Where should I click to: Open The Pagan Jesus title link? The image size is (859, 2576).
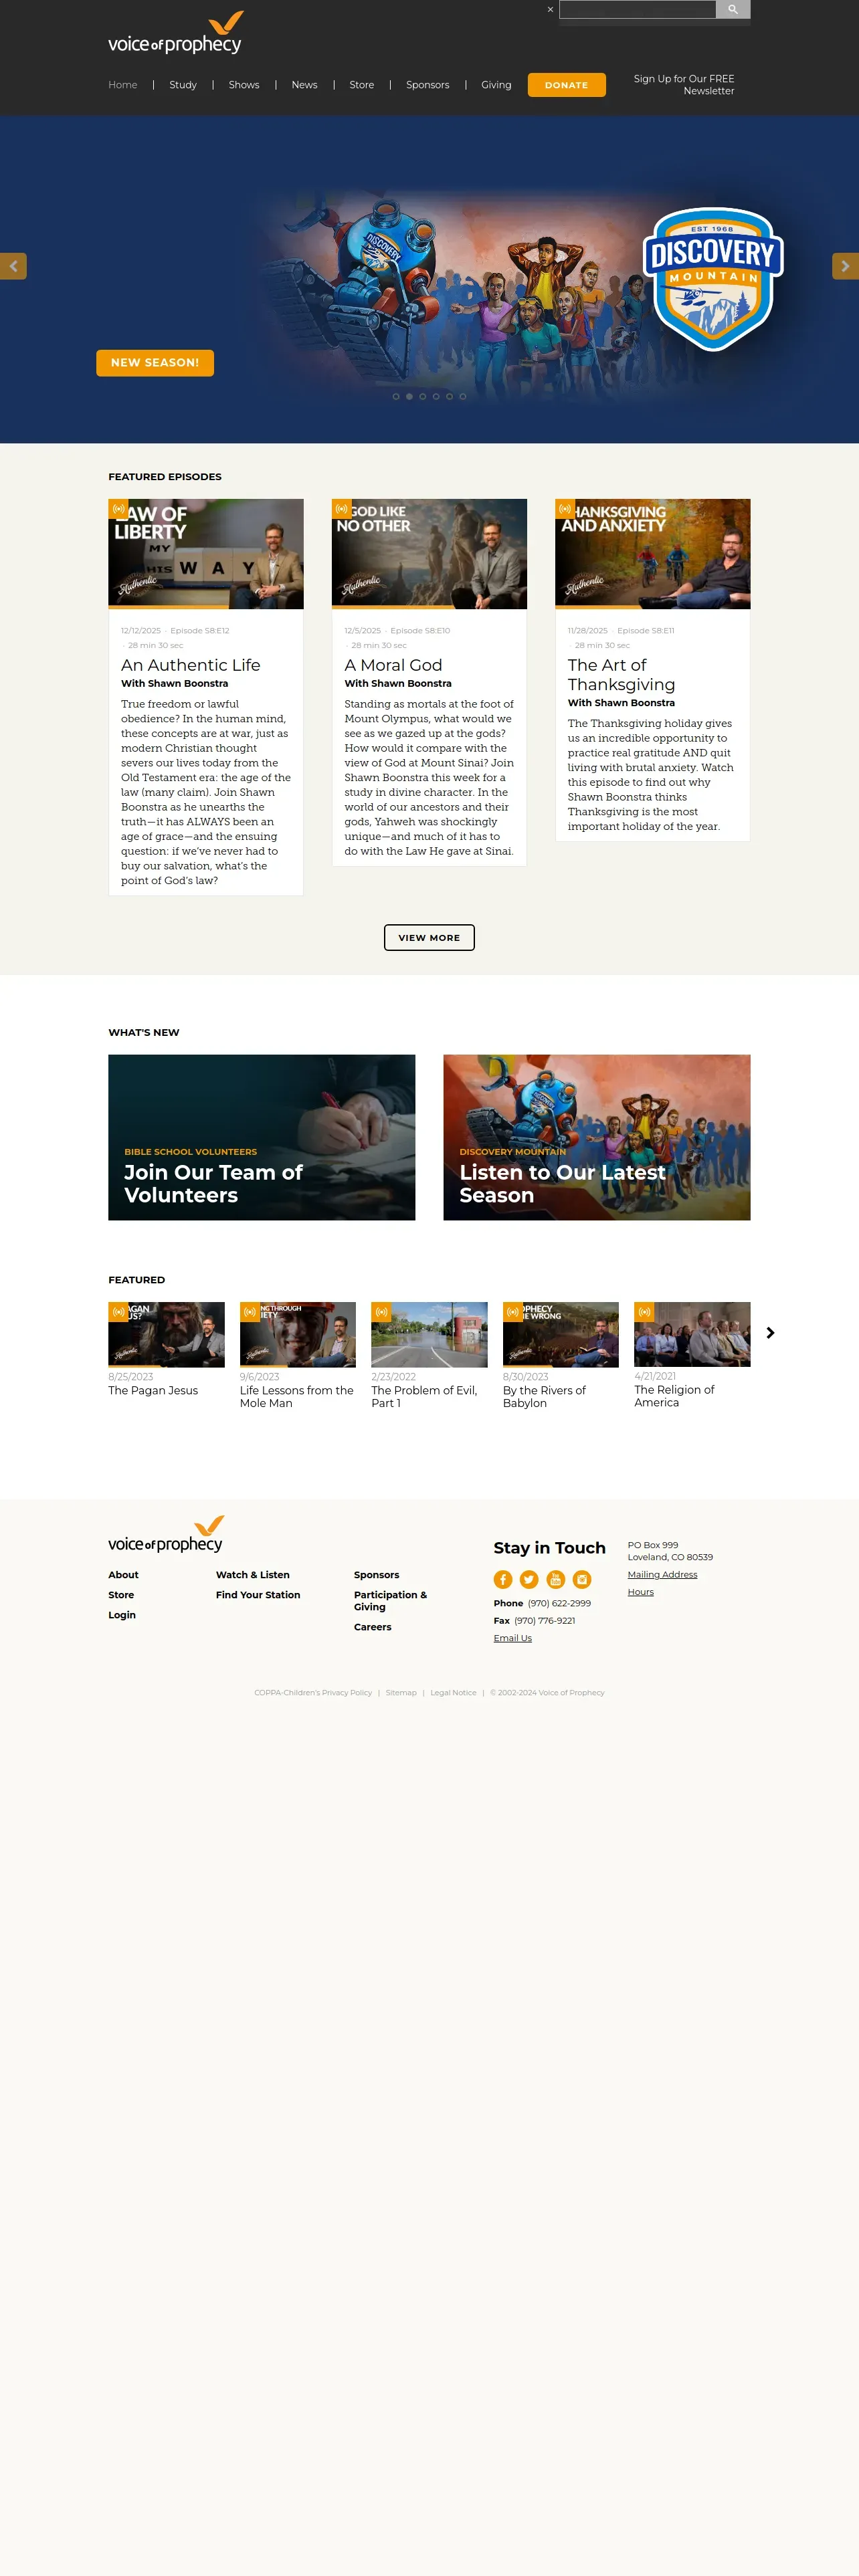click(153, 1390)
